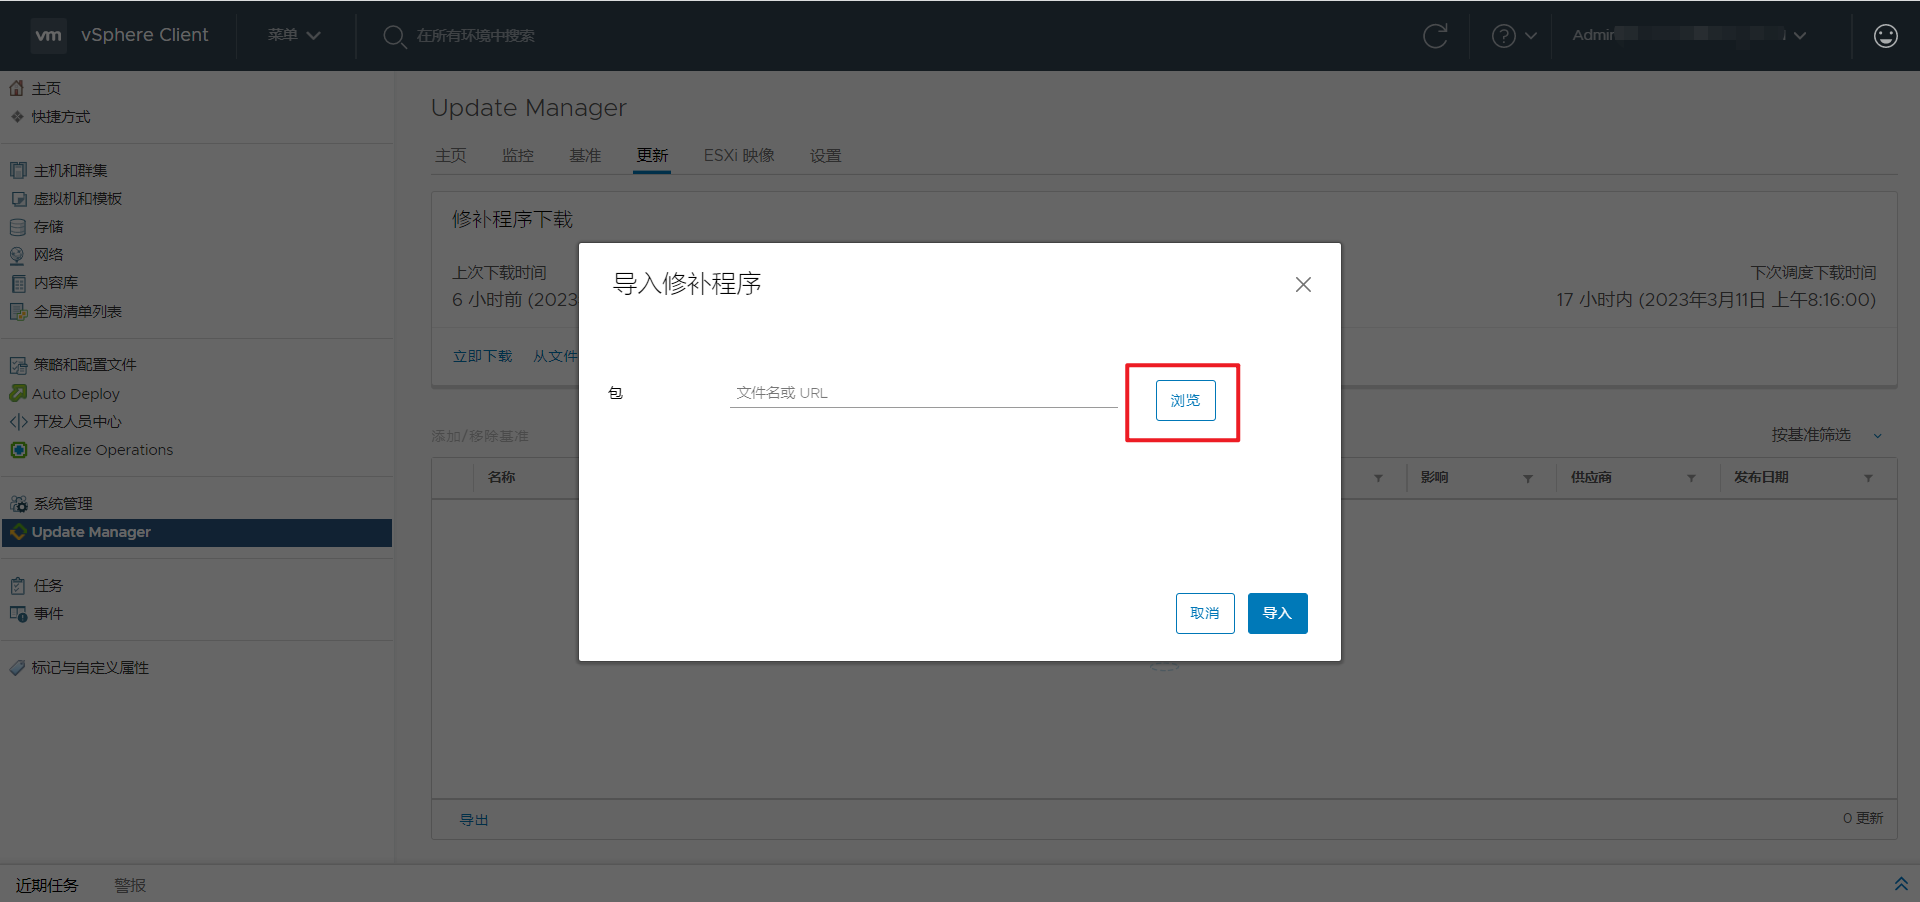This screenshot has width=1920, height=902.
Task: Click the Update Manager sidebar icon
Action: tap(18, 532)
